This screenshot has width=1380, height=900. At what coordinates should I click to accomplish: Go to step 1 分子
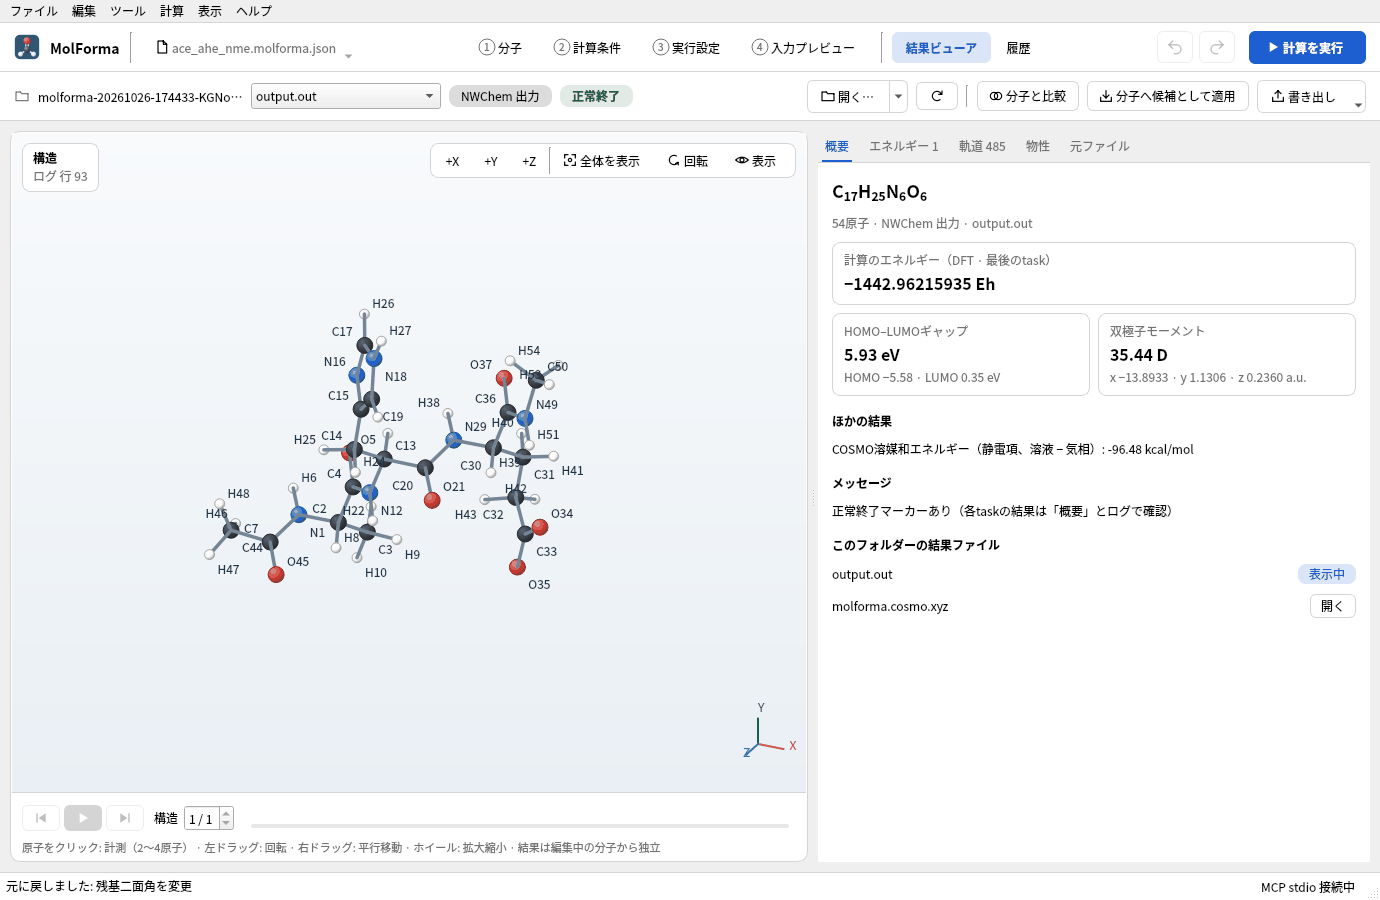click(501, 47)
